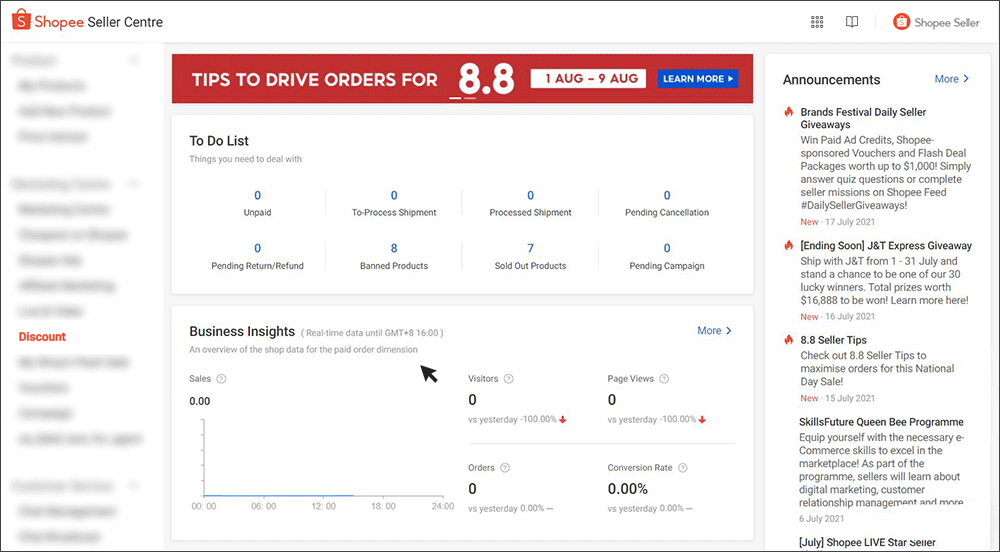
Task: Click the Orders help question icon
Action: point(505,468)
